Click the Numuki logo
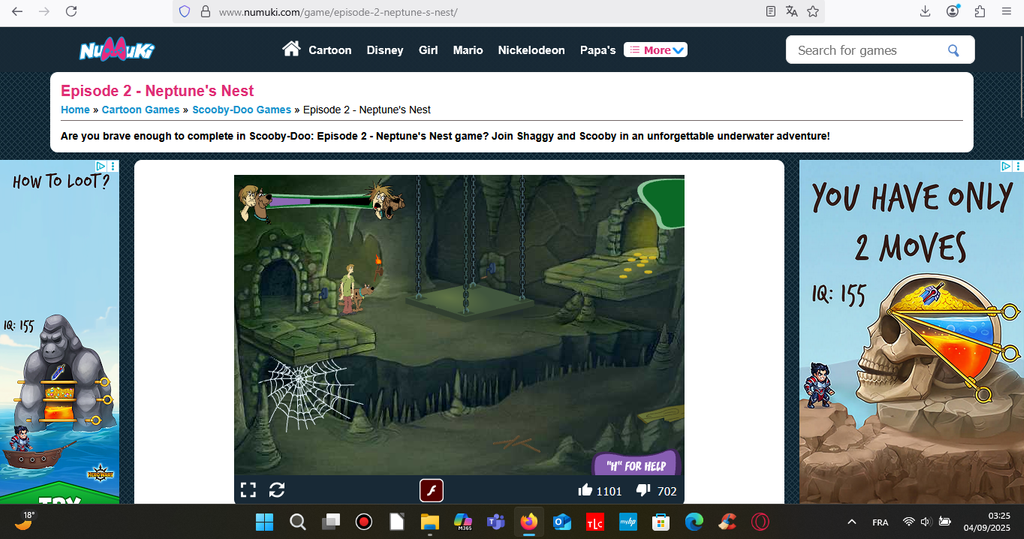 tap(117, 50)
